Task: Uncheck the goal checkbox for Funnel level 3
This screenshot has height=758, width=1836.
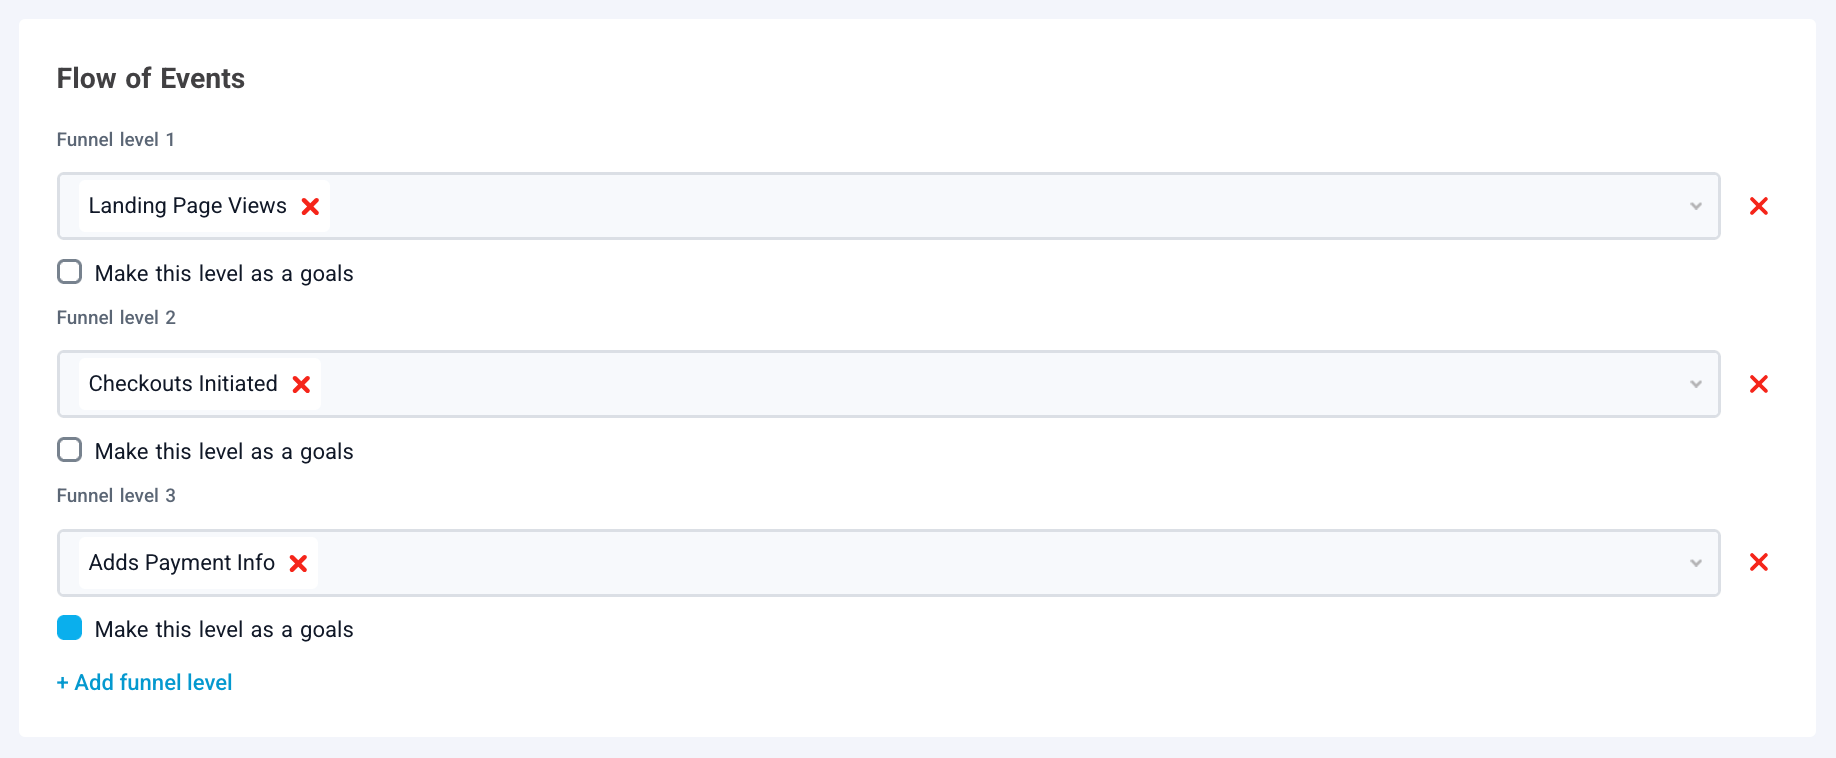Action: [70, 628]
